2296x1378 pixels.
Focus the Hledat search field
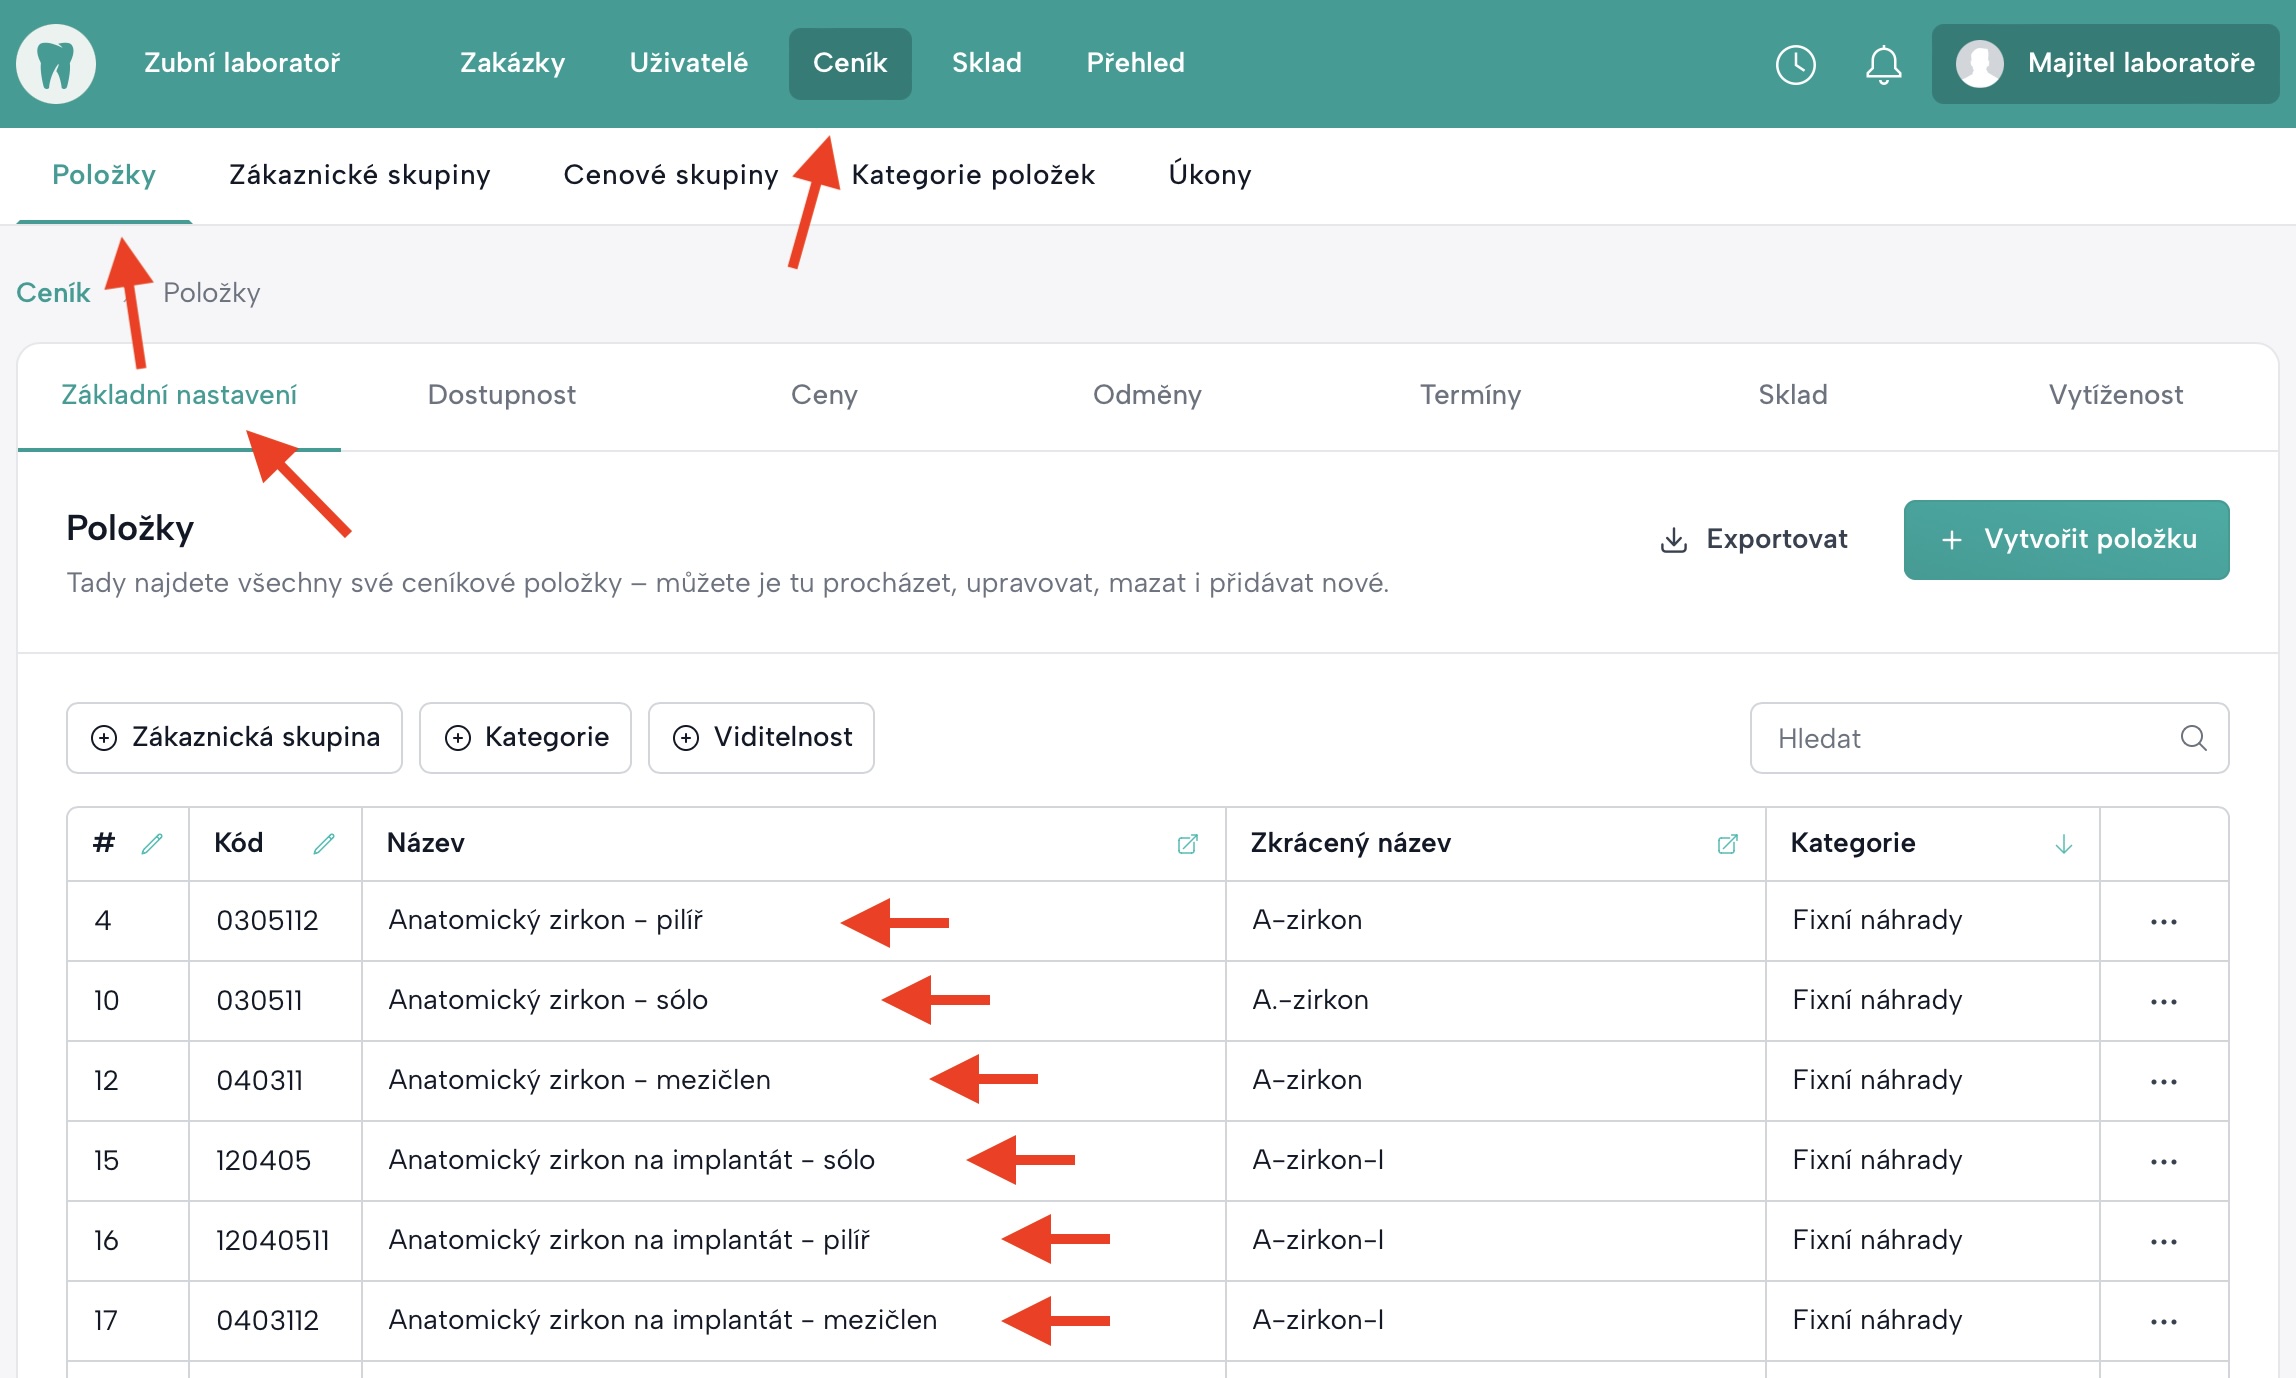tap(1960, 738)
